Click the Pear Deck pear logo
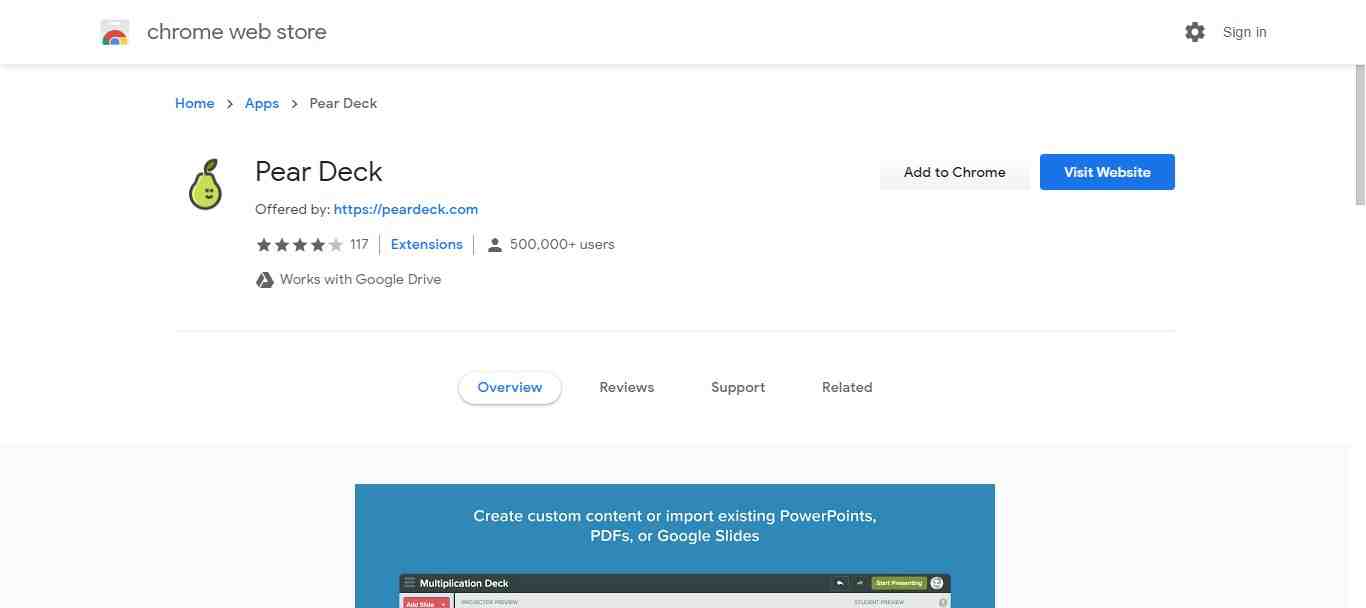The width and height of the screenshot is (1366, 608). coord(205,184)
